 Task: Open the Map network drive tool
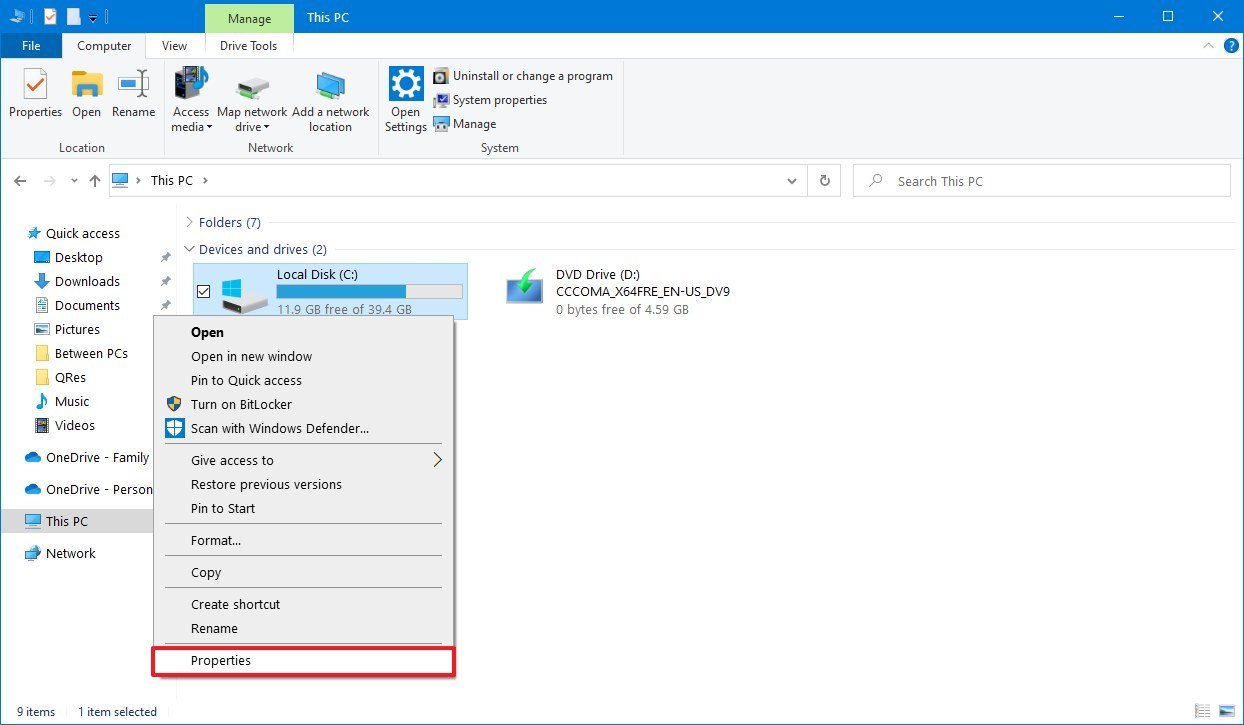point(252,95)
